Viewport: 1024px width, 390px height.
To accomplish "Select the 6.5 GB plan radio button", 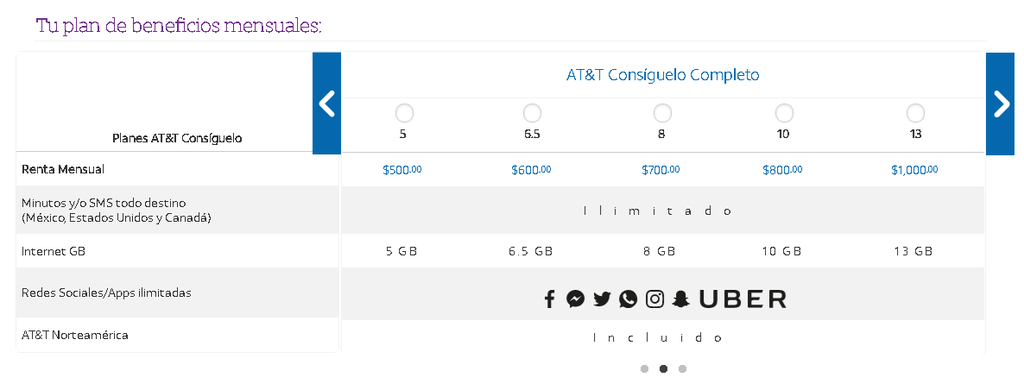I will click(532, 113).
